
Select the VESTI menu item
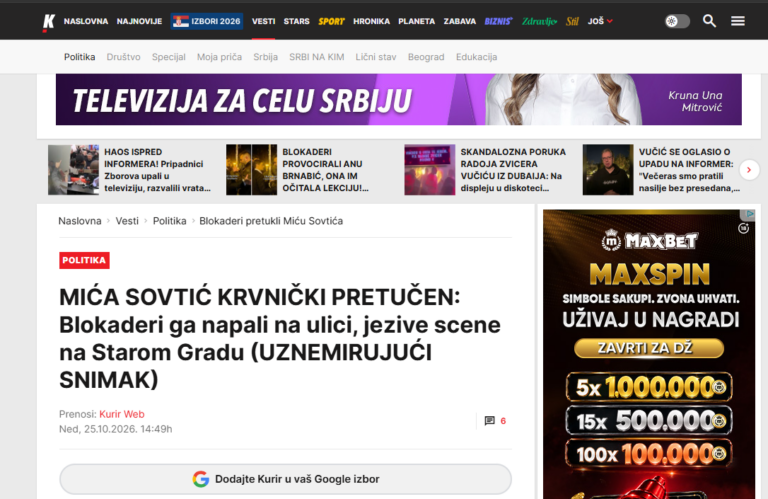click(264, 21)
